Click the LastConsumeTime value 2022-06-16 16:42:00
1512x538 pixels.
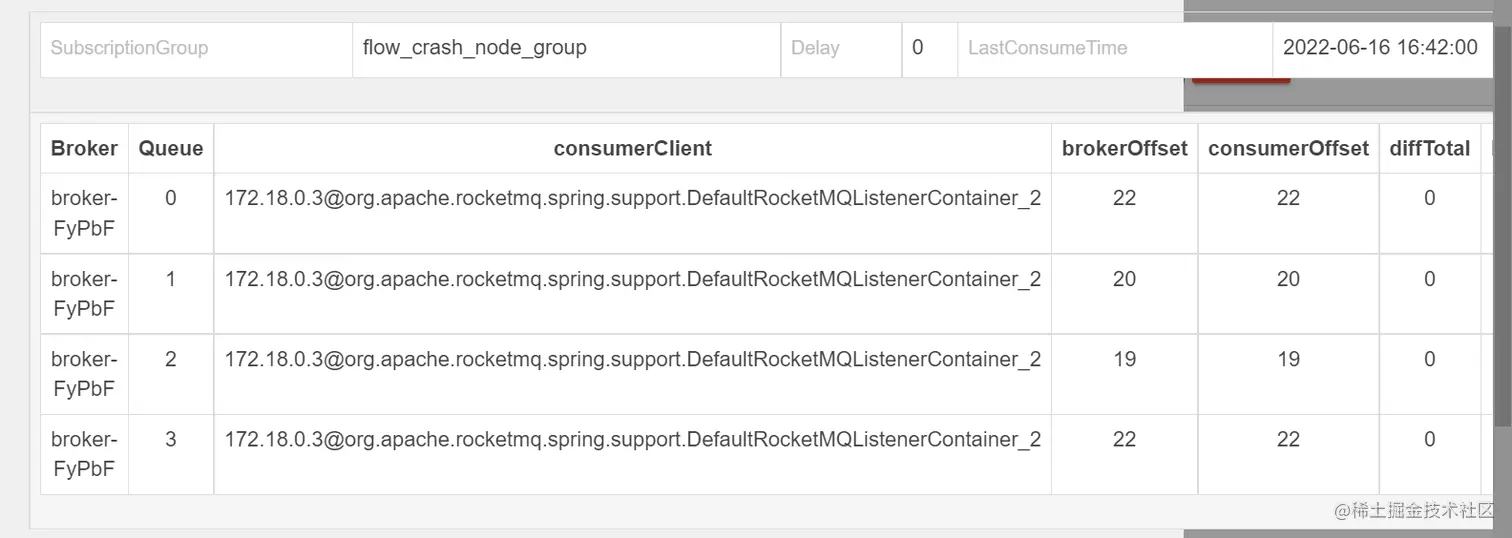coord(1379,48)
